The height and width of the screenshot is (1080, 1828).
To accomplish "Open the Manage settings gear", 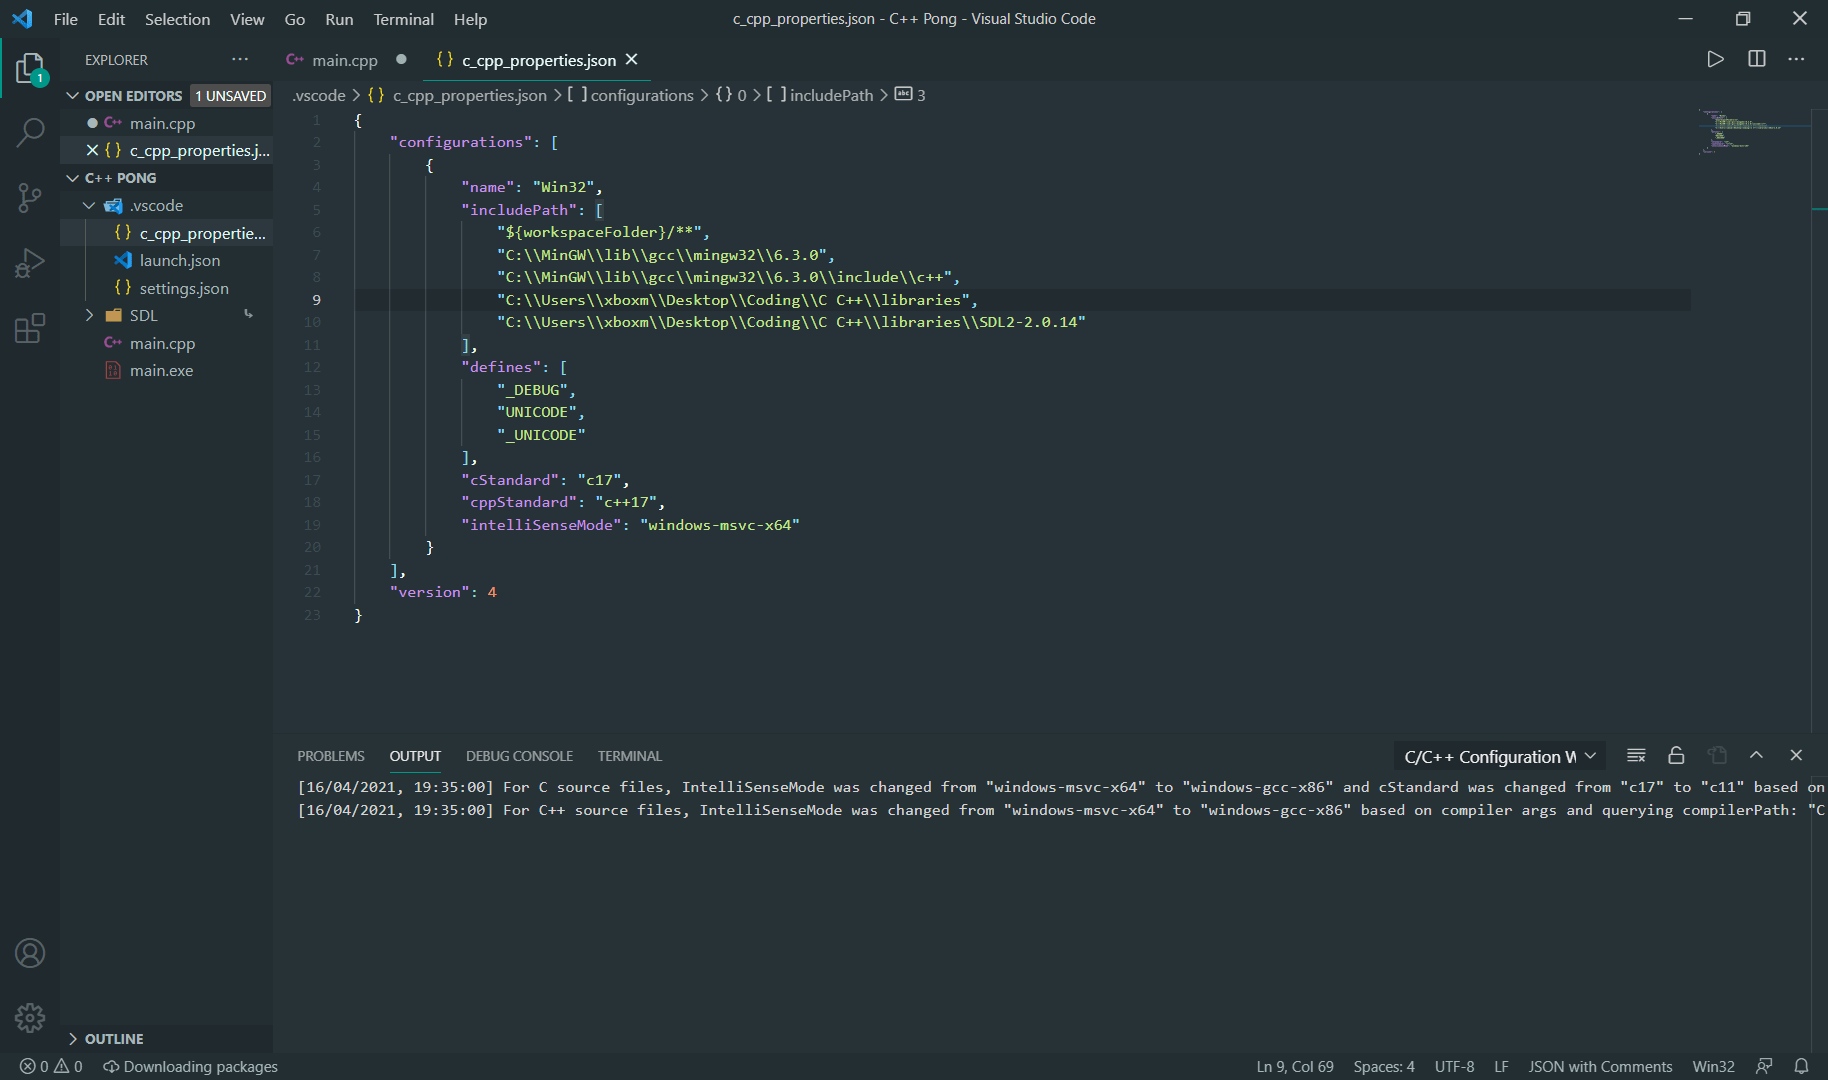I will point(29,1017).
